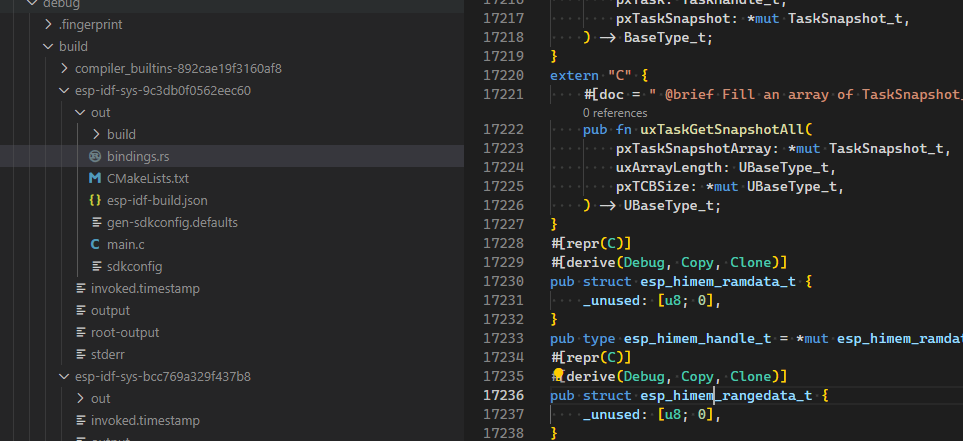The height and width of the screenshot is (441, 963).
Task: Click #[derive(Debug, Copy, Clone)] on line 17229
Action: click(668, 262)
